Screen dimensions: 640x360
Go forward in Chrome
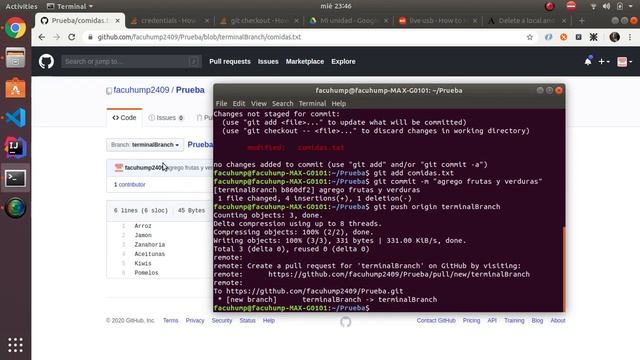56,37
